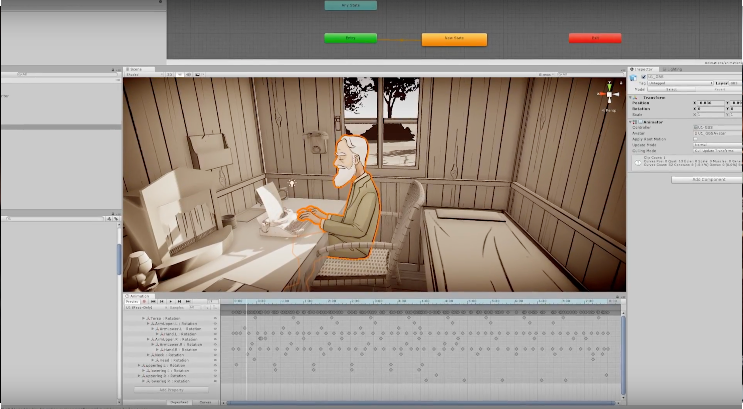Screen dimensions: 743x409
Task: Switch to Dopesheet view
Action: (179, 402)
